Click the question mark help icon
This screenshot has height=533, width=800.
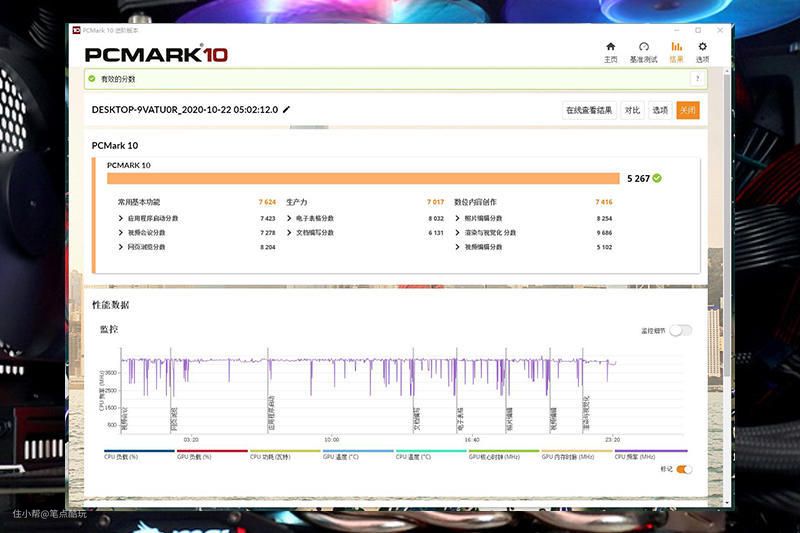(696, 79)
